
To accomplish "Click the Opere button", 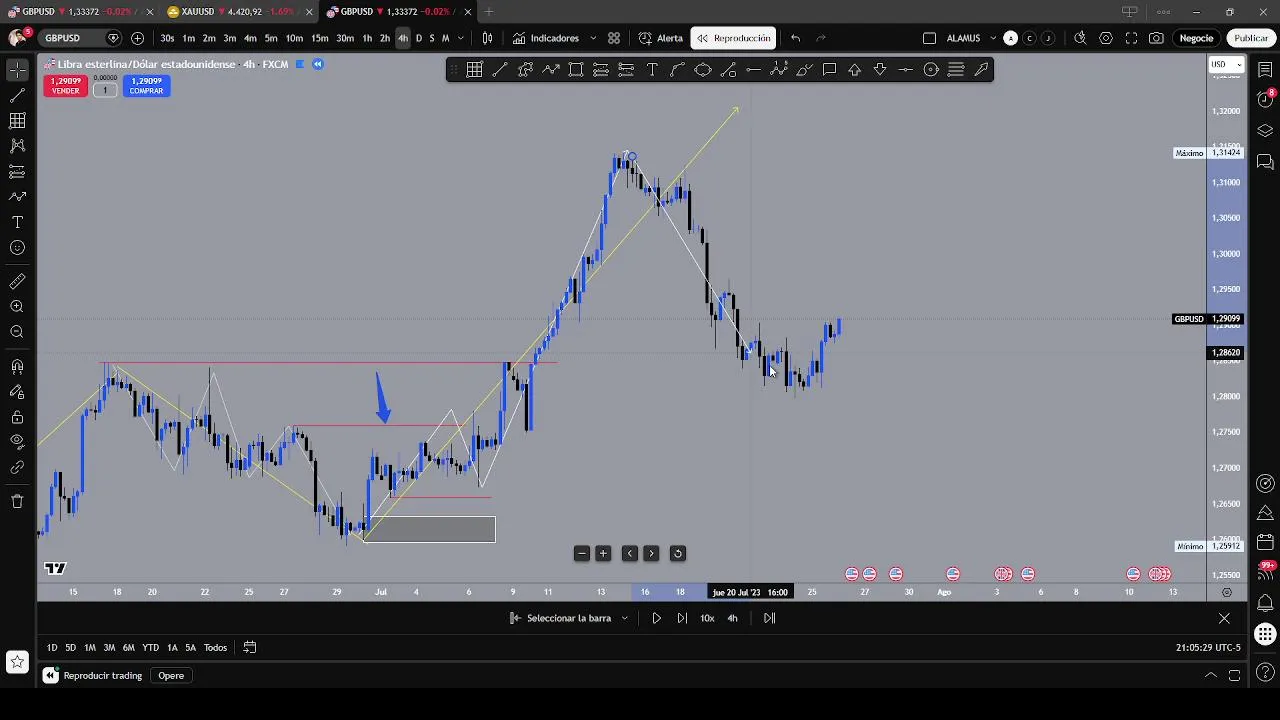I will [x=171, y=675].
